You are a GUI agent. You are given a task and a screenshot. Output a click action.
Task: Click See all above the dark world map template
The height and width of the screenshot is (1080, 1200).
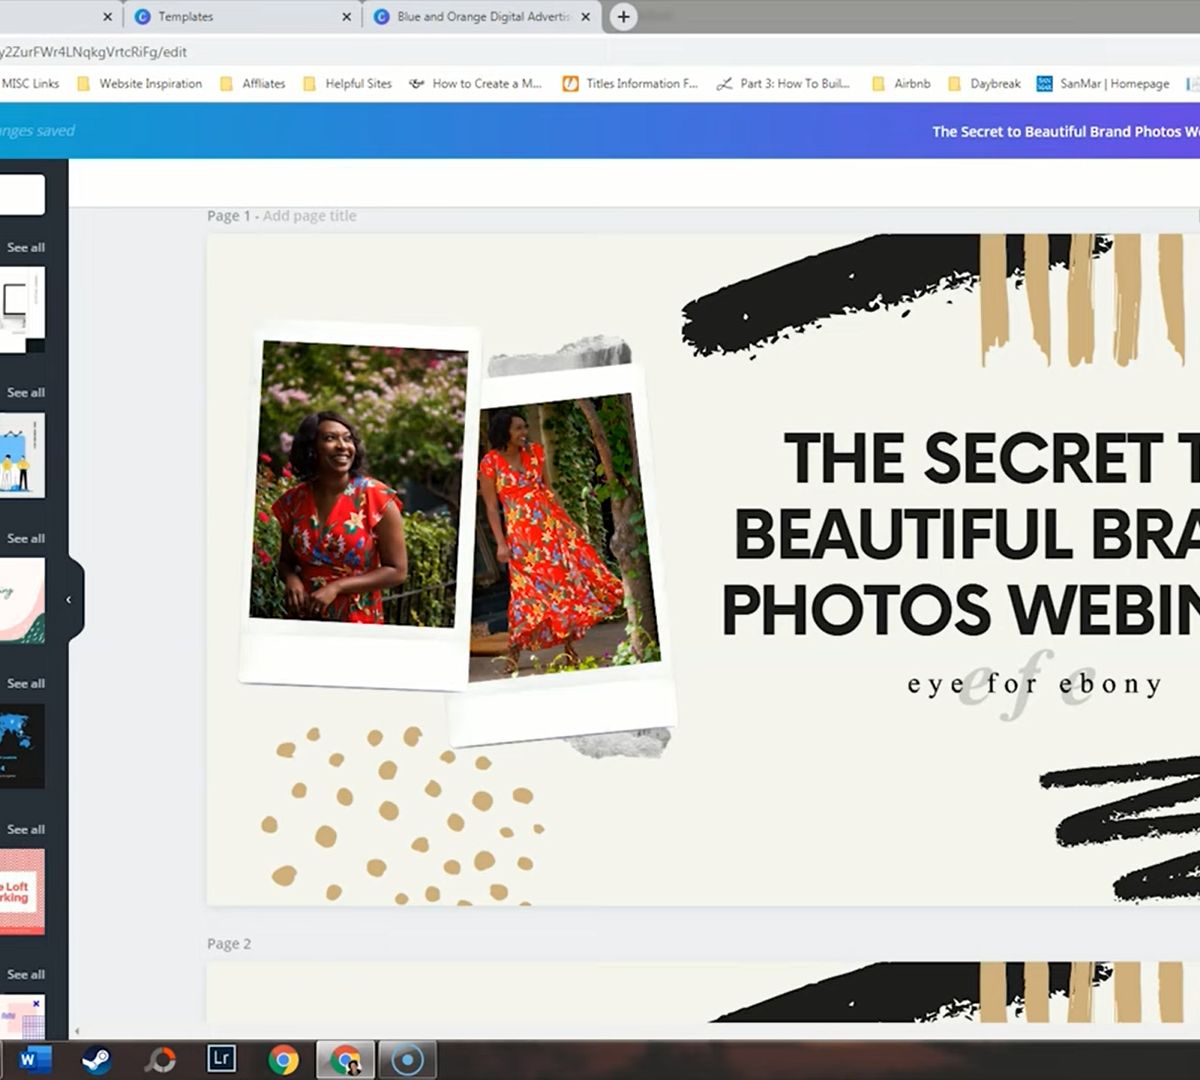[x=25, y=683]
